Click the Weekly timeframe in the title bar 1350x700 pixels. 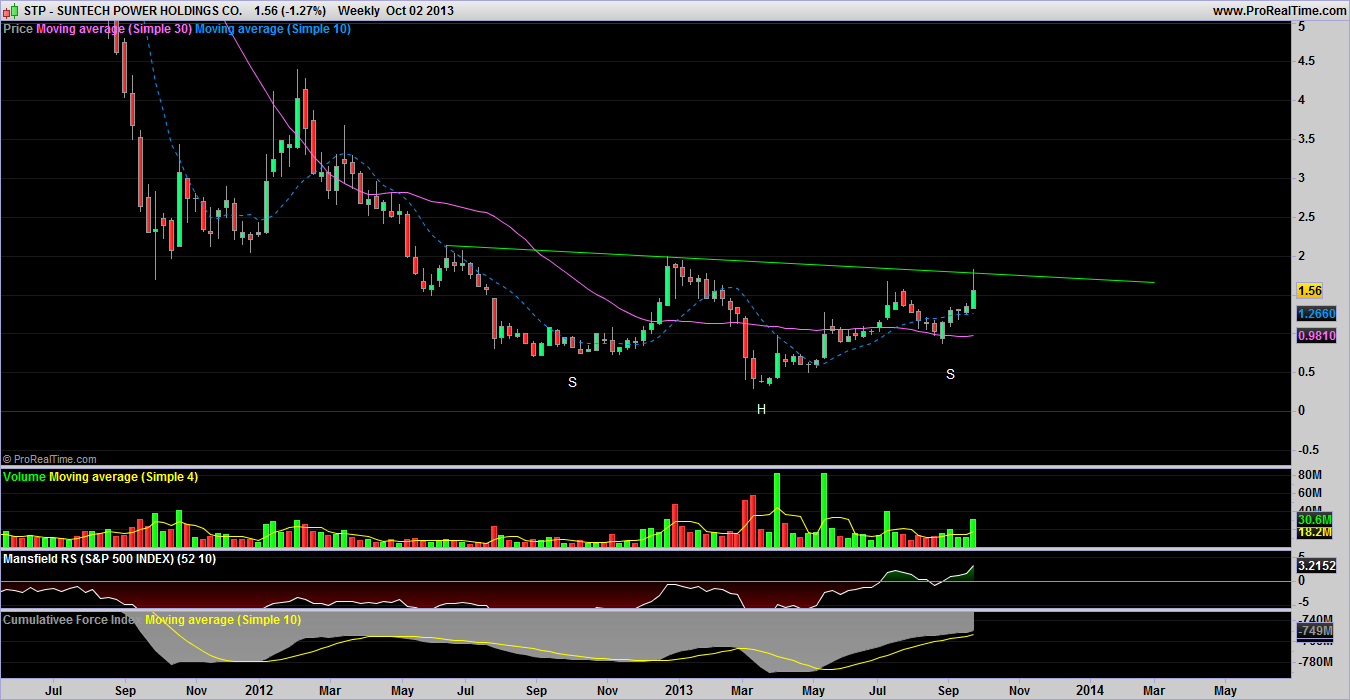pos(358,10)
